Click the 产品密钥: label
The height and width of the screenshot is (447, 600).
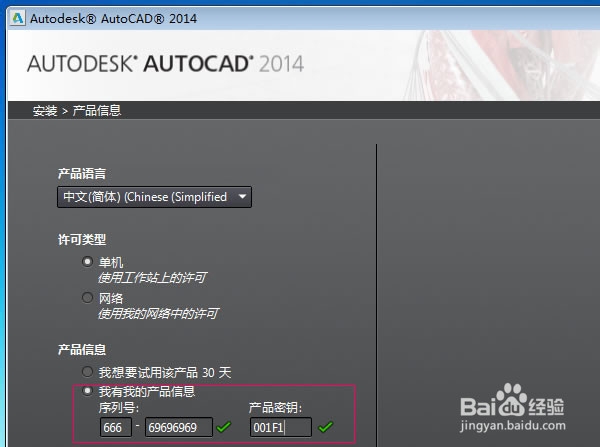click(276, 408)
